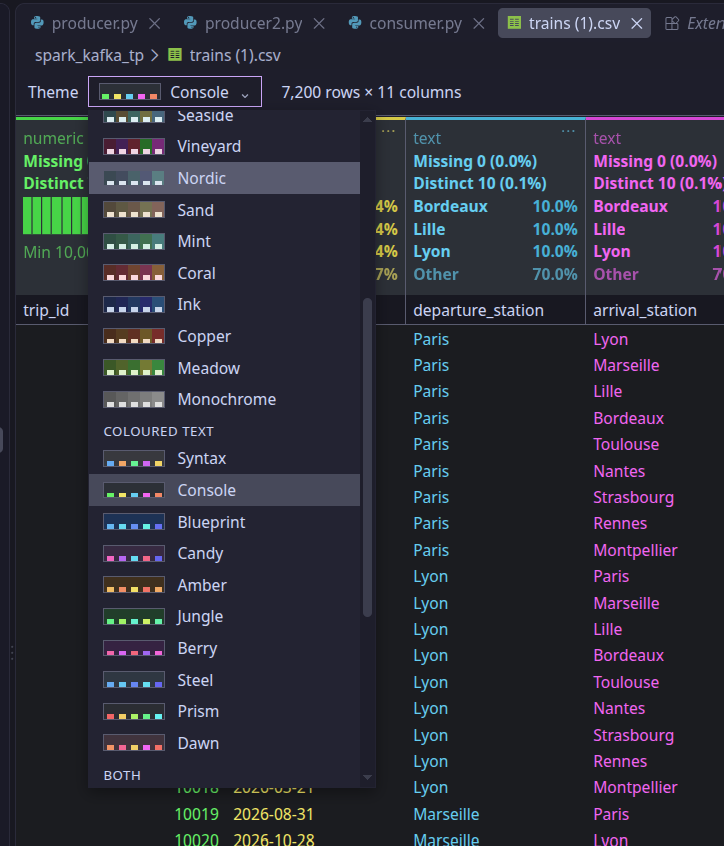This screenshot has width=724, height=846.
Task: Select the arrival_station column header
Action: [654, 310]
